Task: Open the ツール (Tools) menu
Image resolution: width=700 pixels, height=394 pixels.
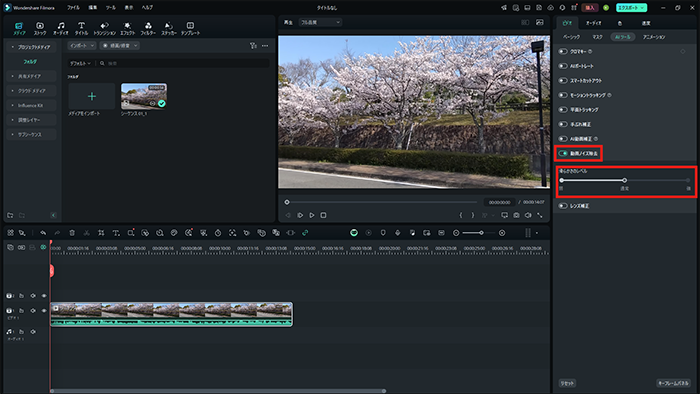Action: [x=111, y=8]
